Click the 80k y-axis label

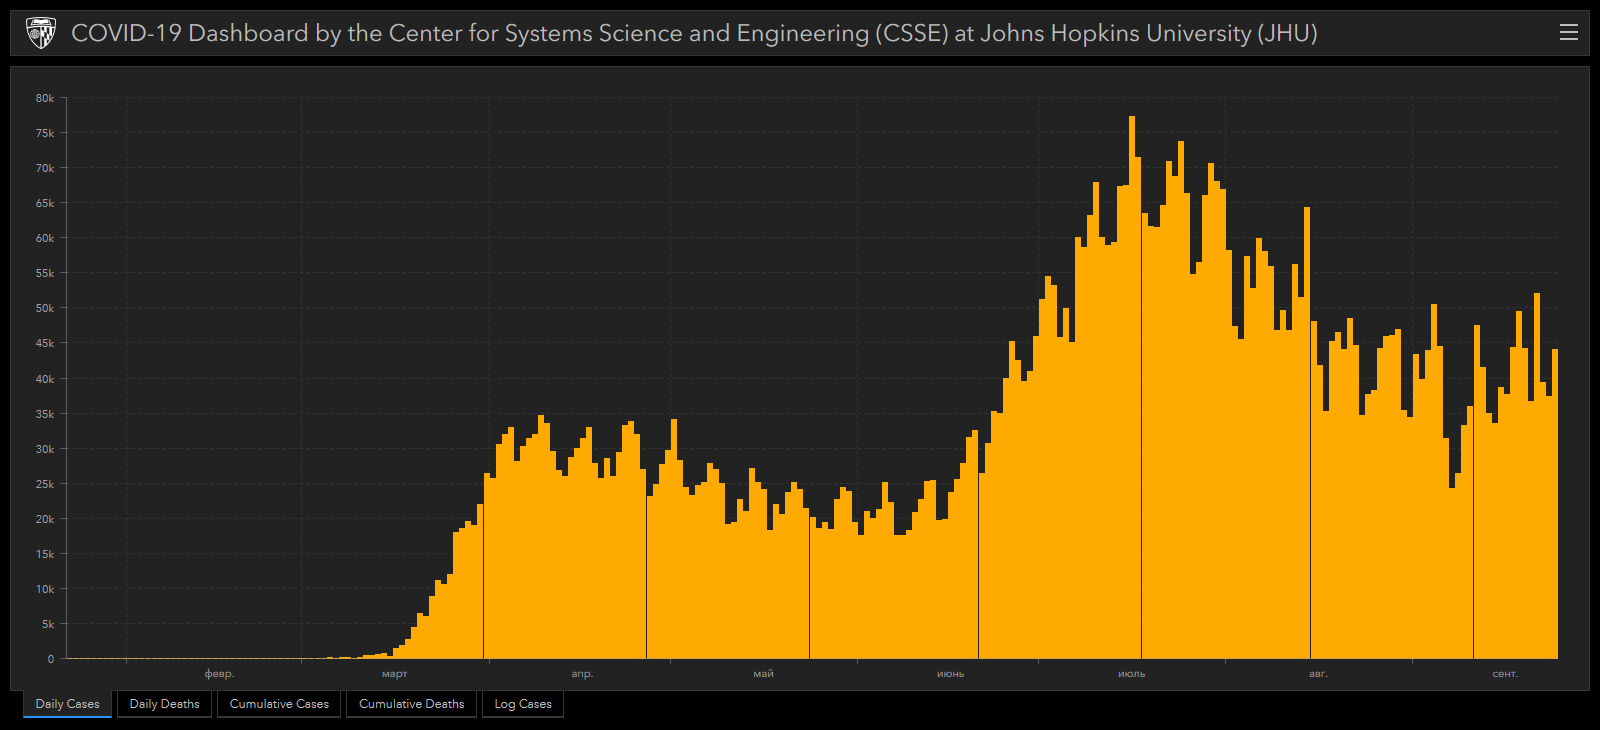point(45,98)
